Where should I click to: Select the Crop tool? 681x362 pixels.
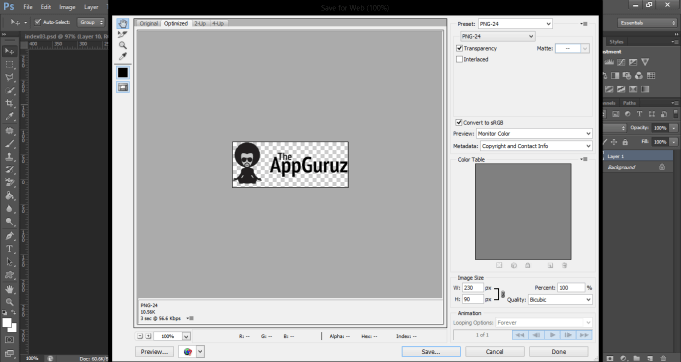(x=9, y=103)
